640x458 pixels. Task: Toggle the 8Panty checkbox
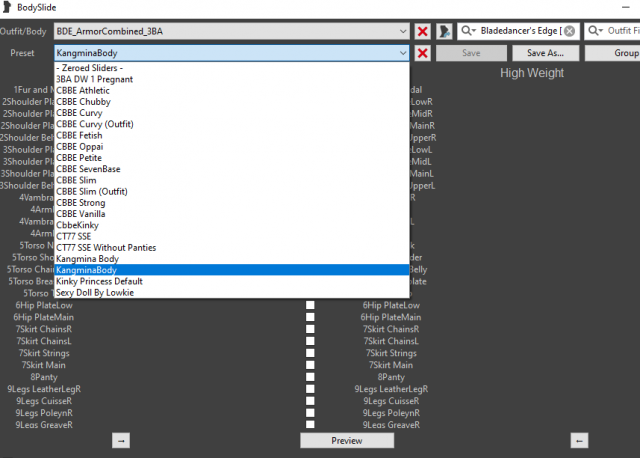click(310, 377)
